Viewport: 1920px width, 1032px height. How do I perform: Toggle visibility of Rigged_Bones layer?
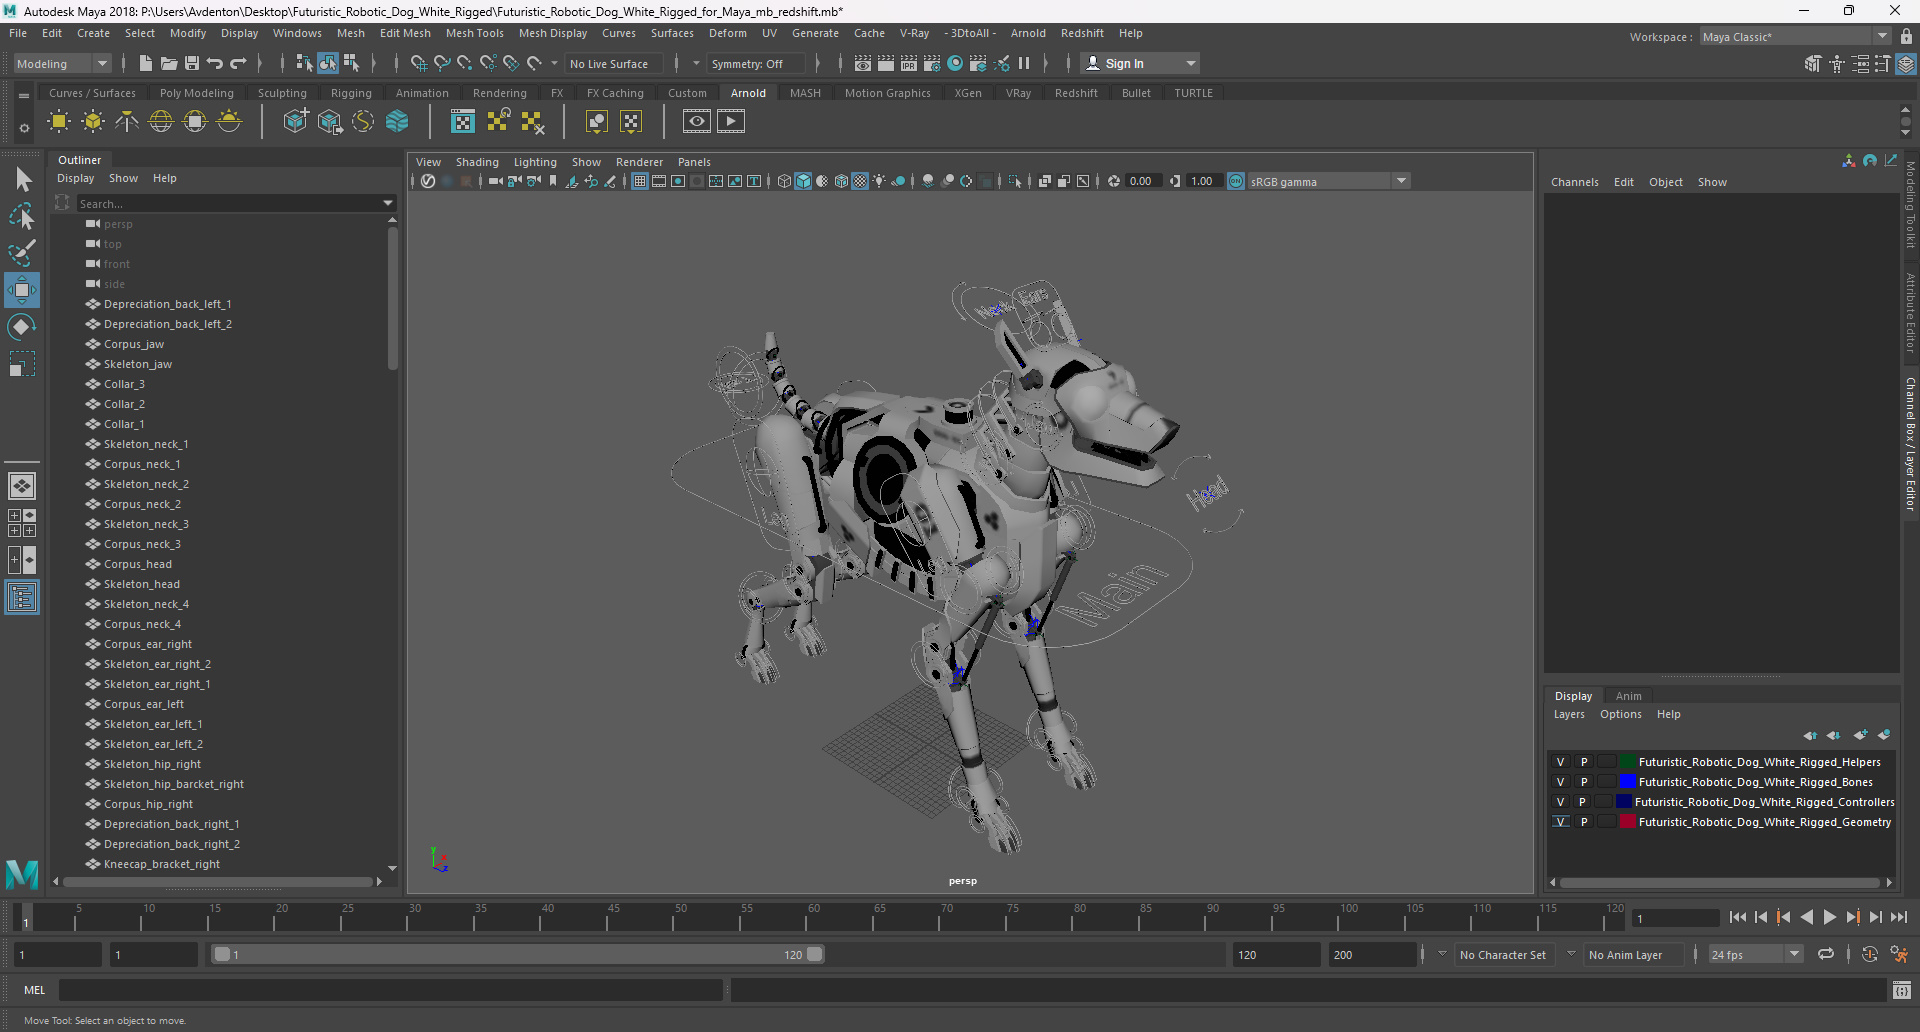tap(1560, 782)
